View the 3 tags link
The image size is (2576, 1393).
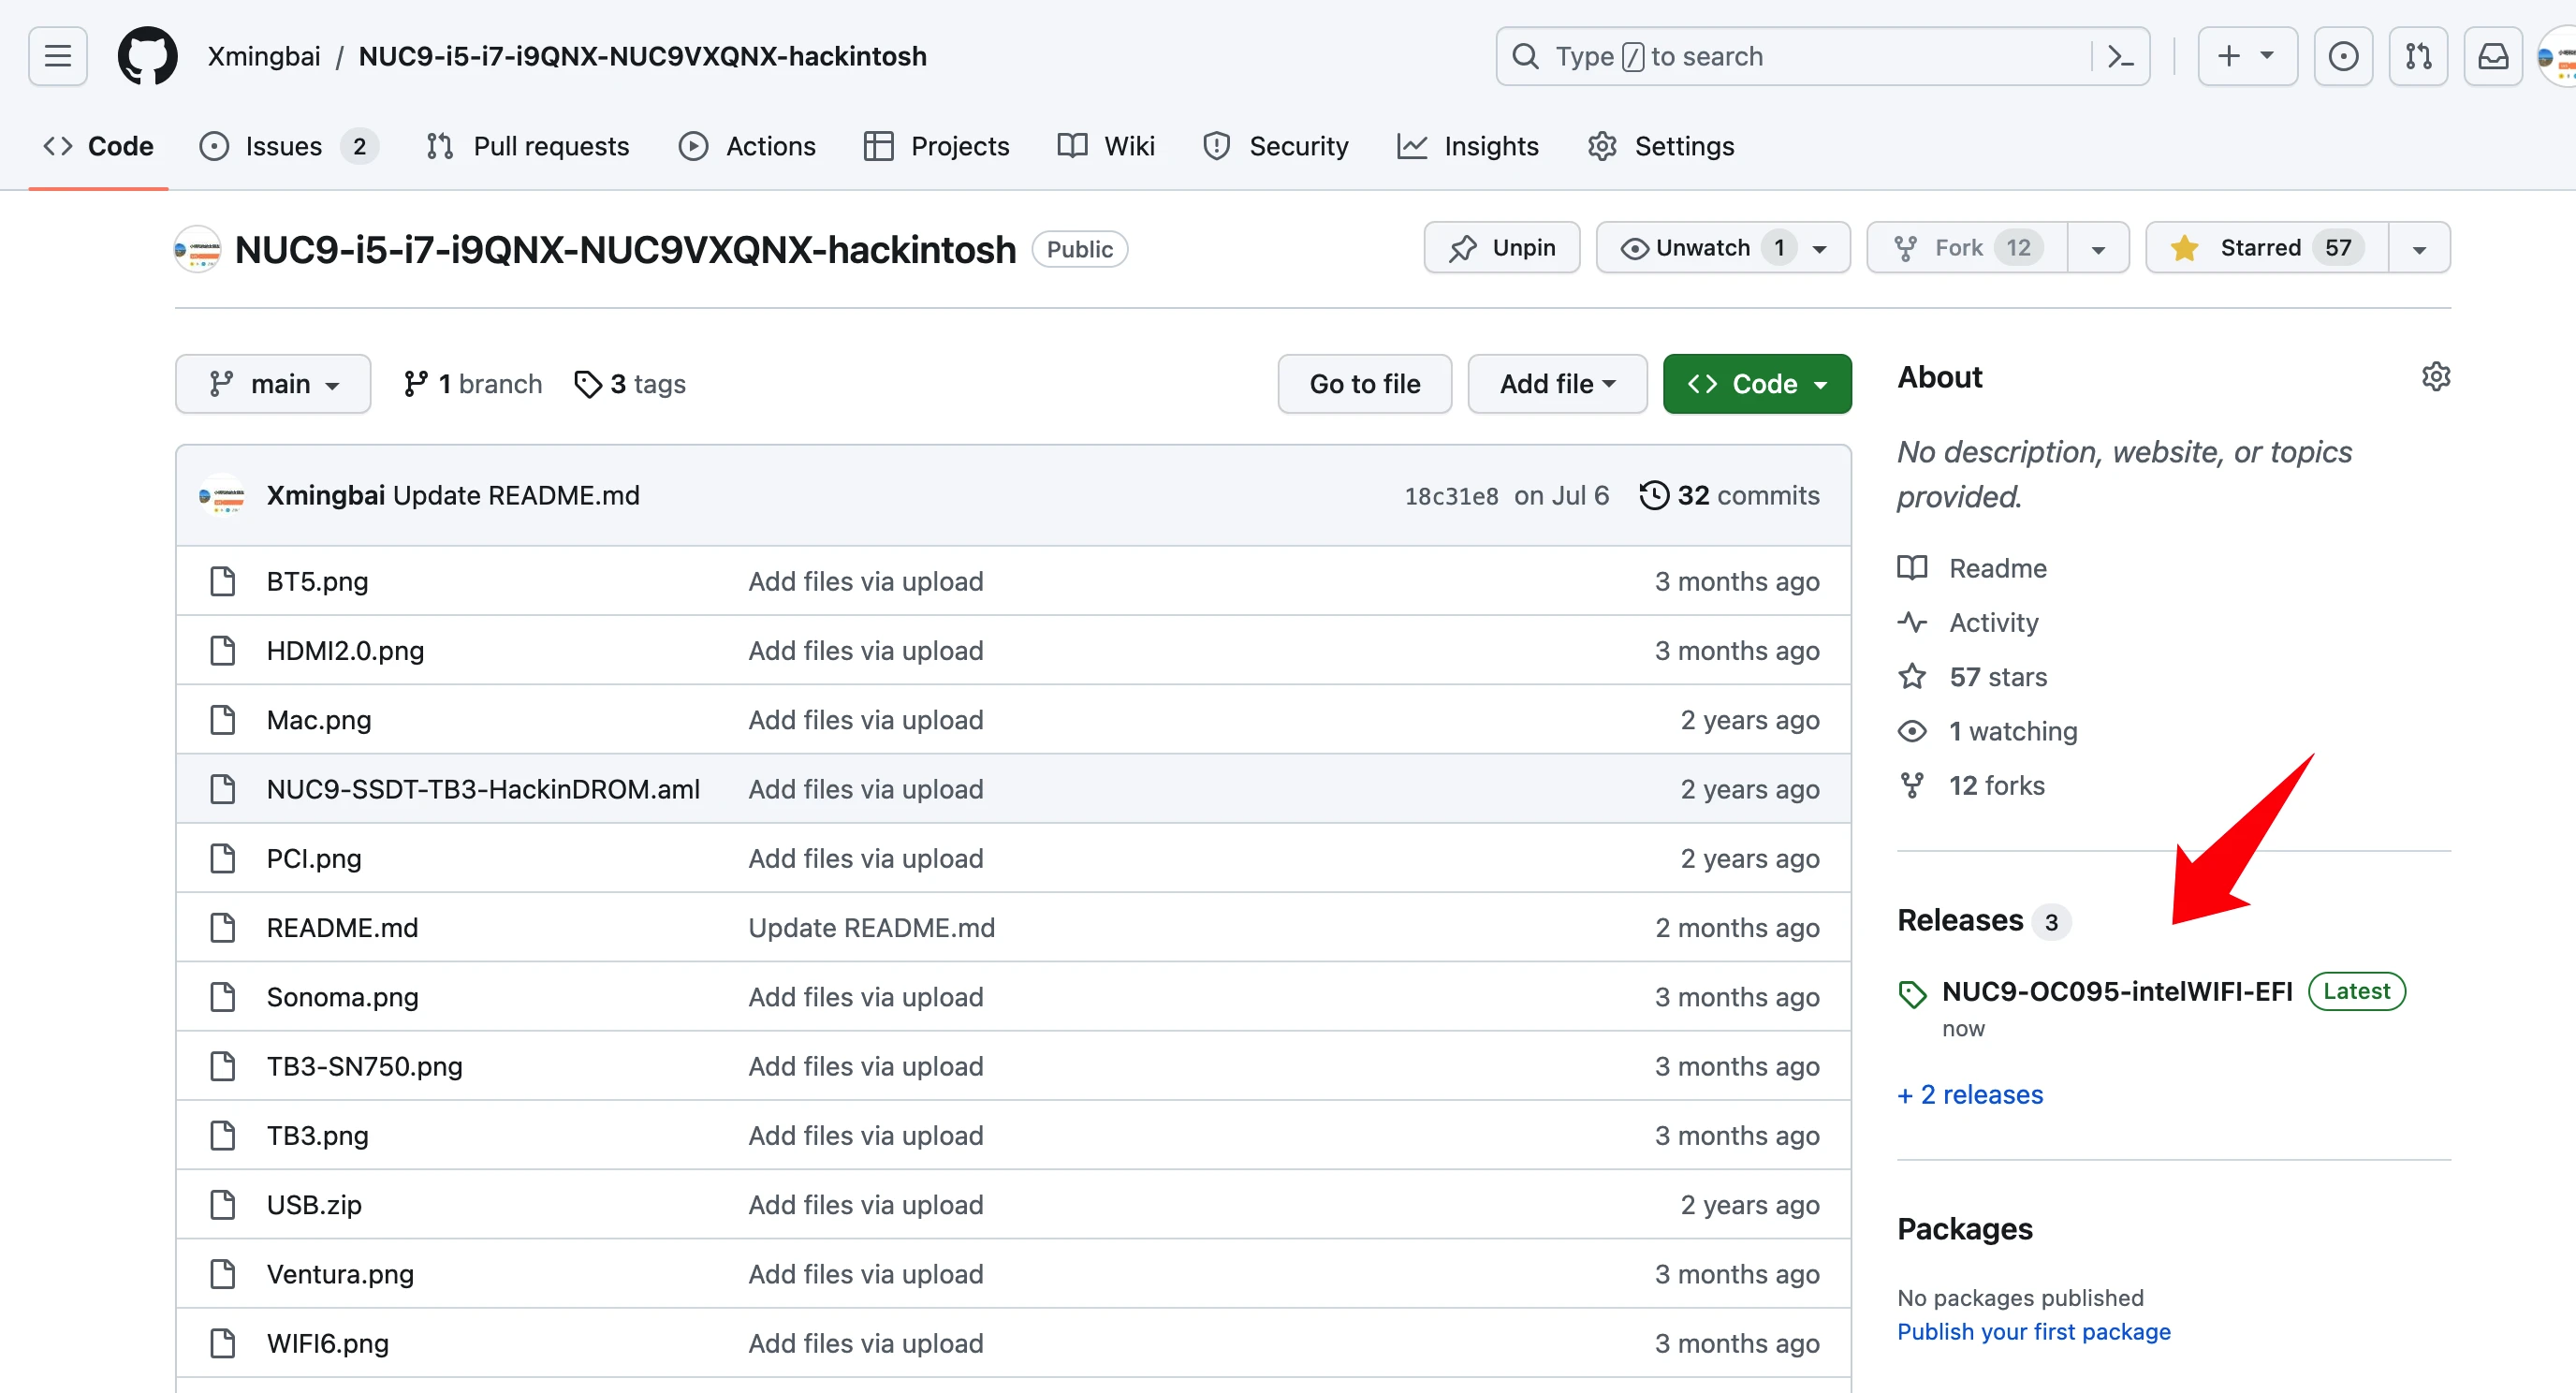pos(630,383)
